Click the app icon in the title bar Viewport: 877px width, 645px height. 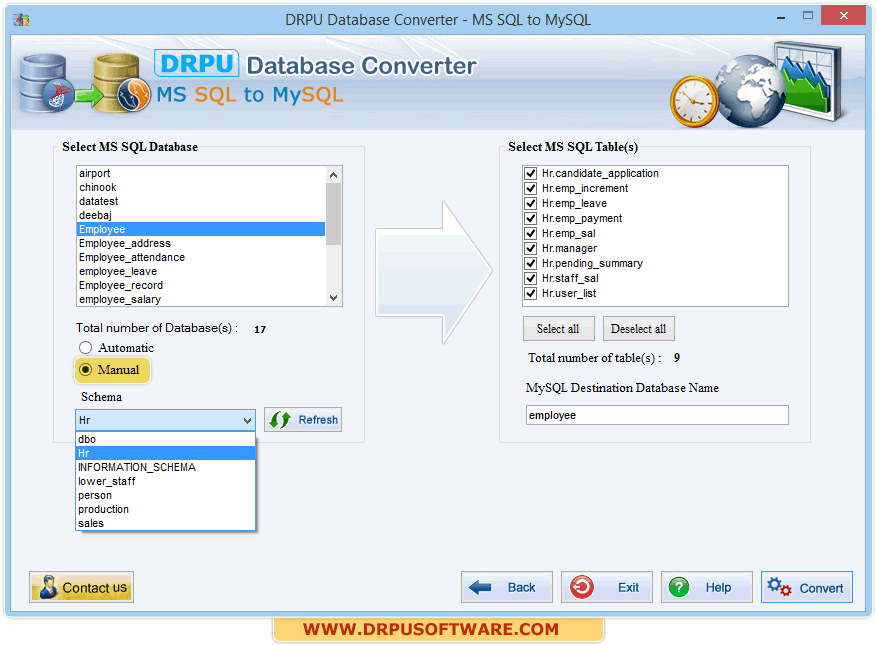click(21, 20)
